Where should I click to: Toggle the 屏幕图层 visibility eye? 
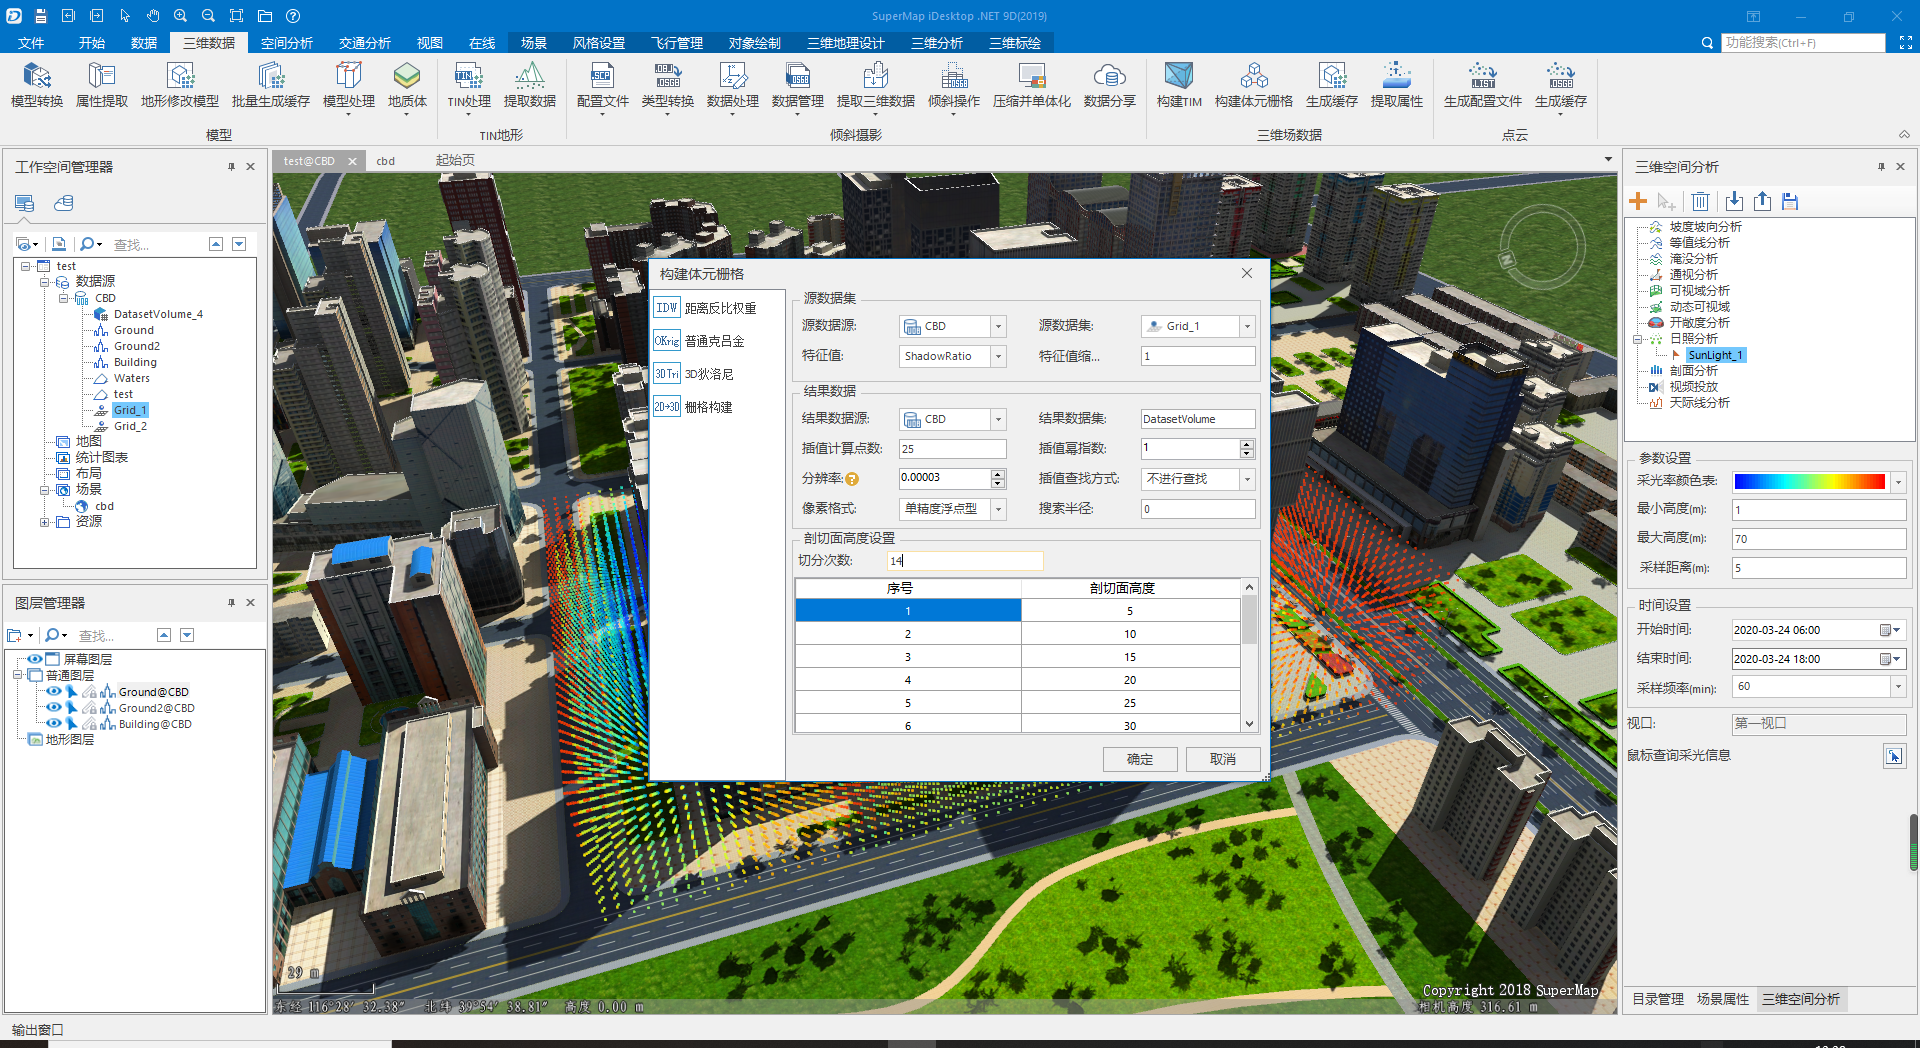click(x=35, y=659)
